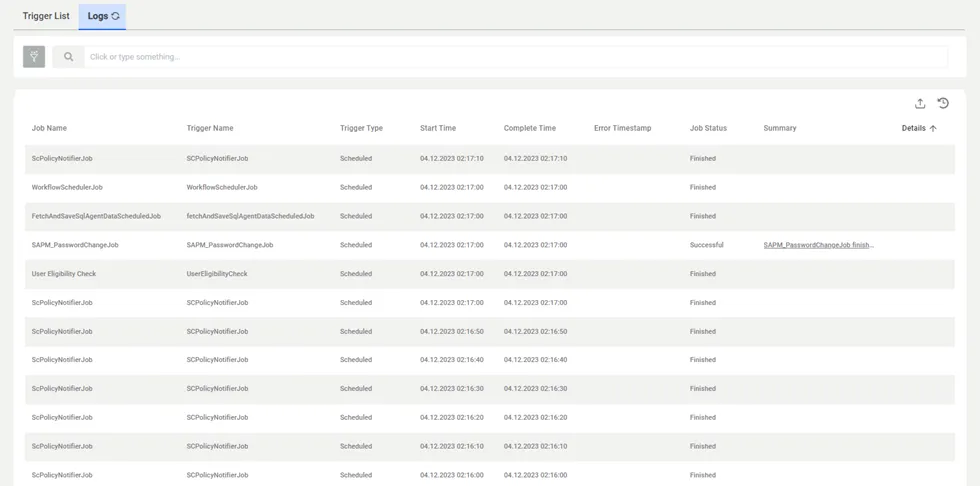Click WorkflowSchedulerJob trigger name cell
The width and height of the screenshot is (980, 486).
[222, 187]
